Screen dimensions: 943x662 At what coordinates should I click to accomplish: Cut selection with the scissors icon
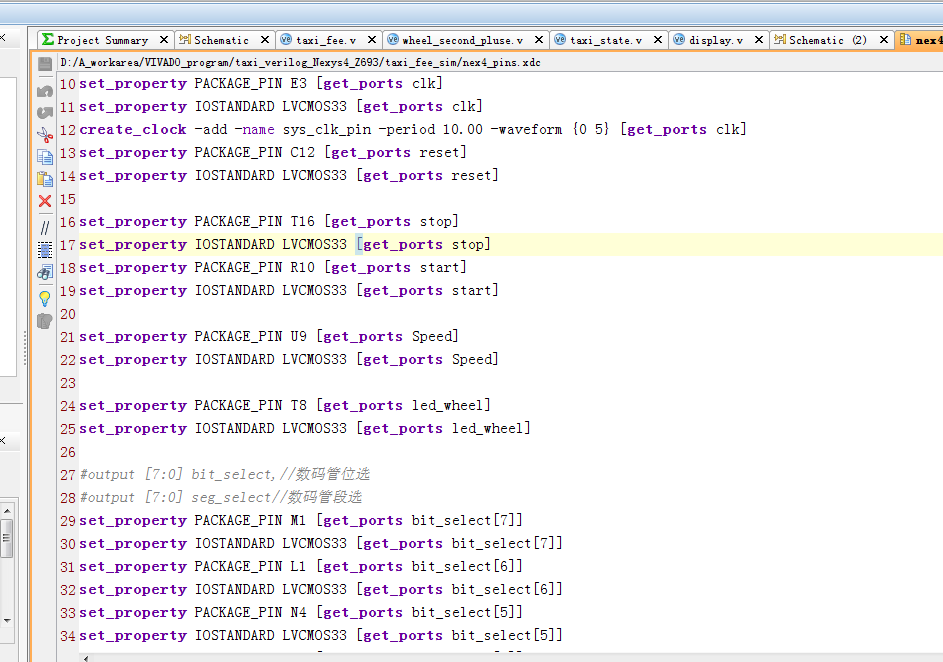(45, 135)
